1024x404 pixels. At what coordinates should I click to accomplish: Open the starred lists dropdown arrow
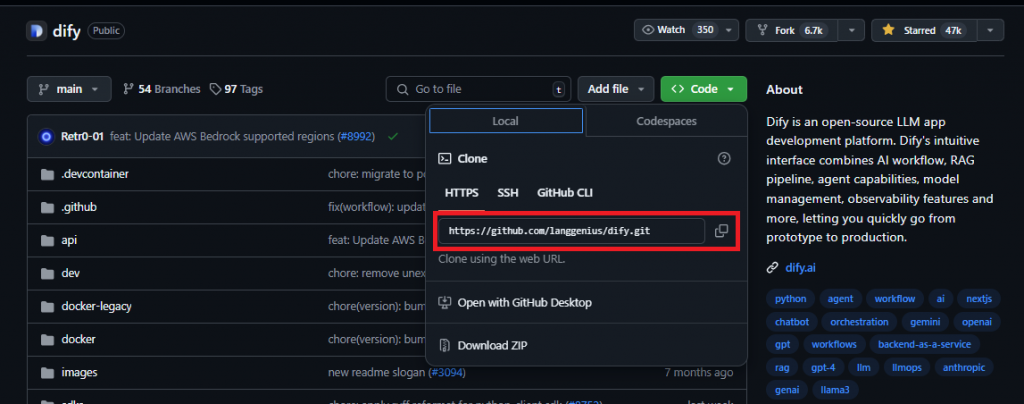click(991, 31)
